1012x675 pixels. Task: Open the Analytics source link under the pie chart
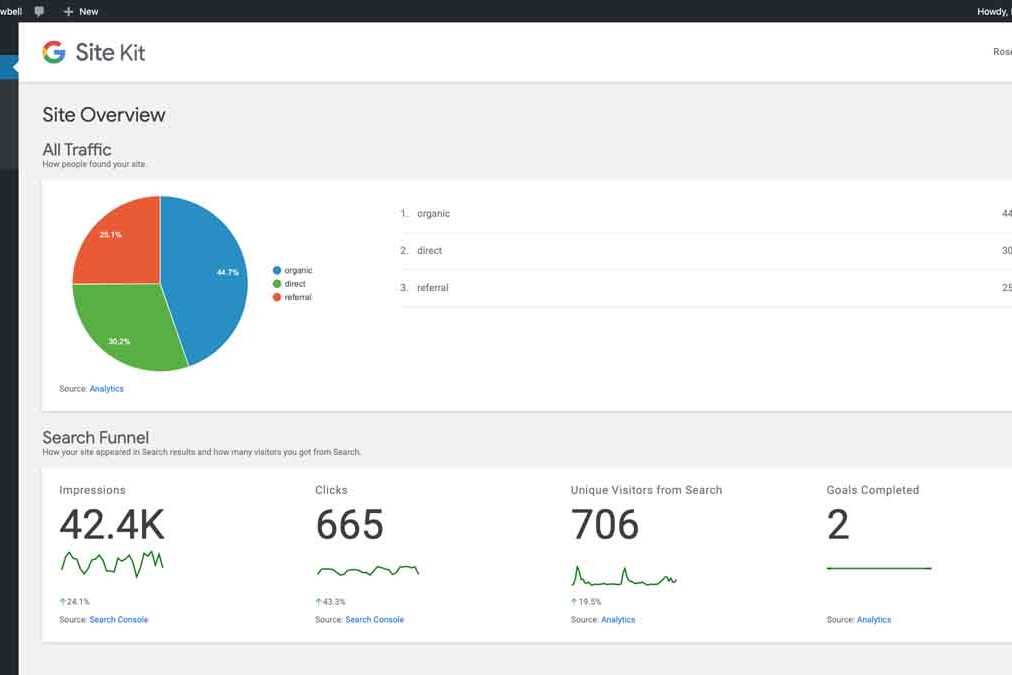click(x=106, y=388)
